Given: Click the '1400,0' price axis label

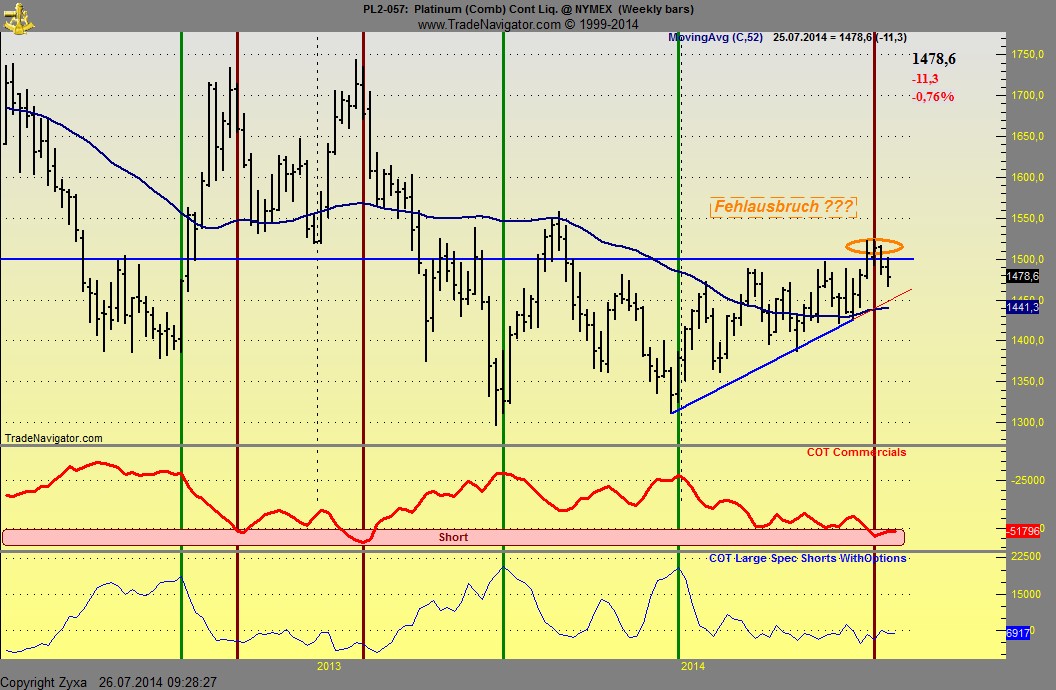Looking at the screenshot, I should (x=1027, y=341).
